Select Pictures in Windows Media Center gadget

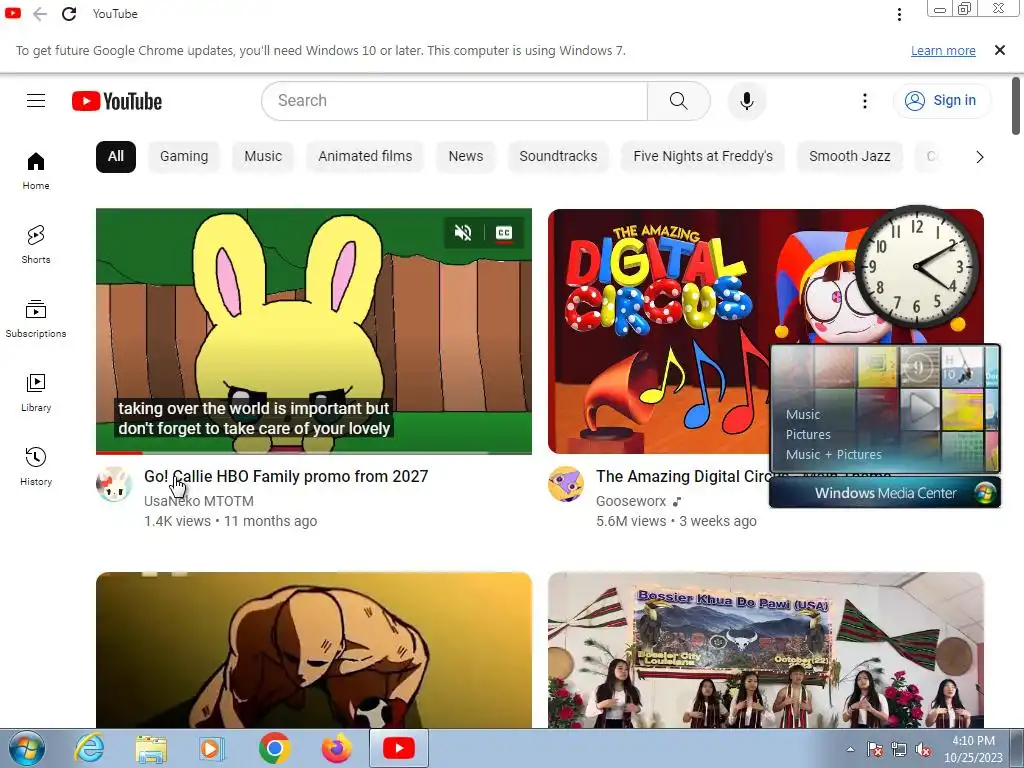[x=808, y=434]
